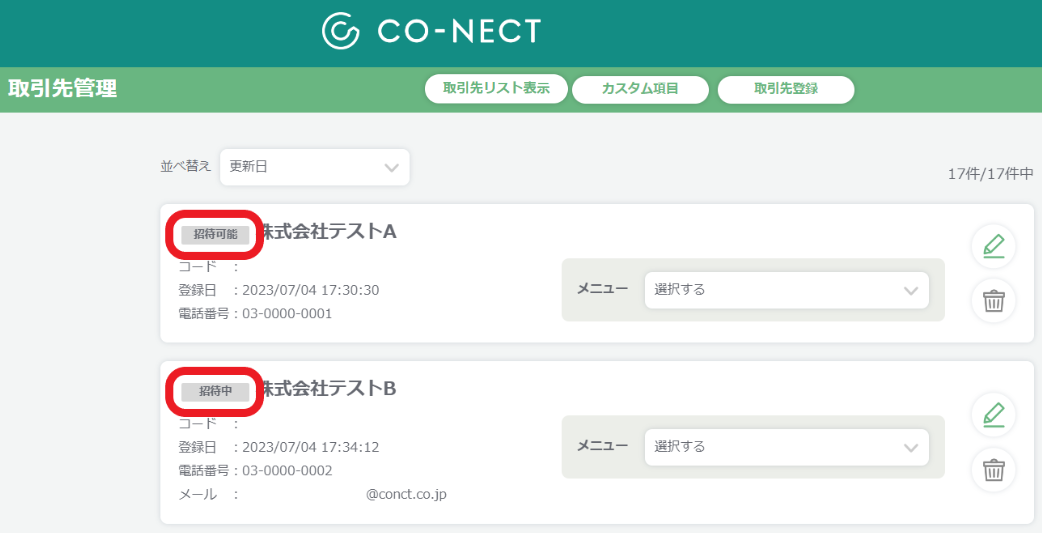1042x533 pixels.
Task: Click chevron in テストA 選択する menu
Action: (910, 291)
